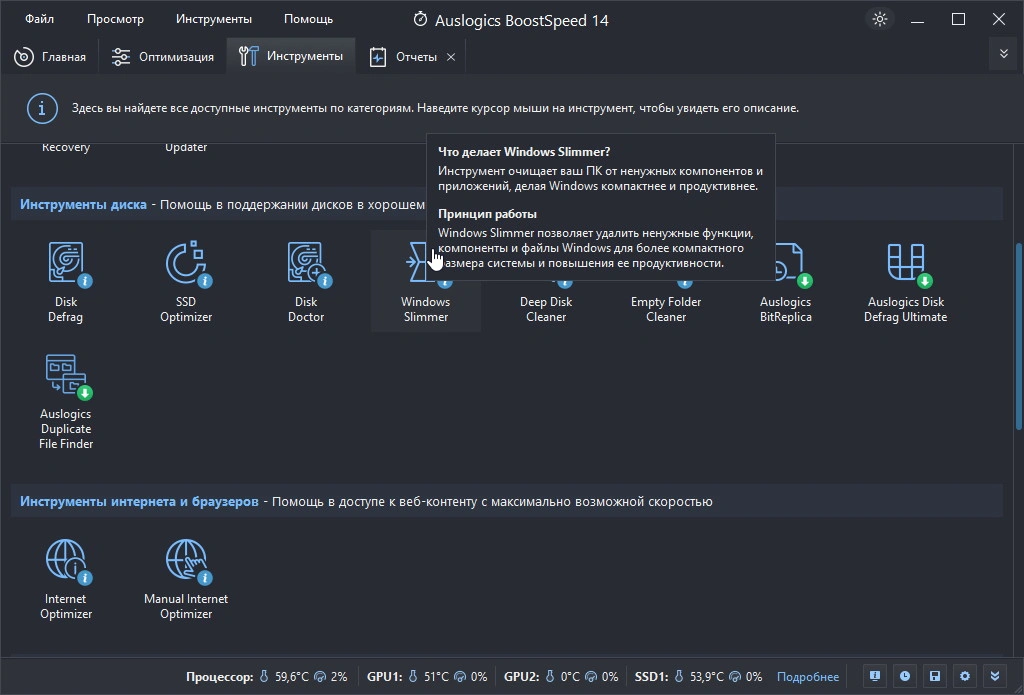
Task: Click the GPU2 temperature 0°C reading
Action: tap(569, 677)
